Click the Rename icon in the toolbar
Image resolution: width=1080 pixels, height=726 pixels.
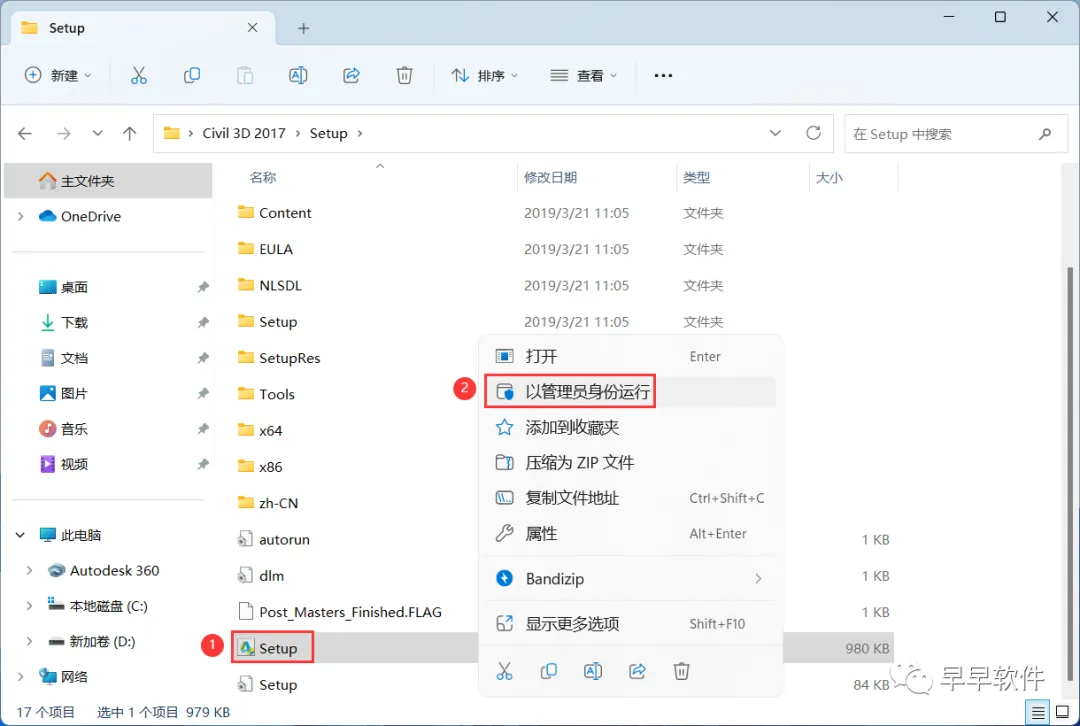click(298, 75)
